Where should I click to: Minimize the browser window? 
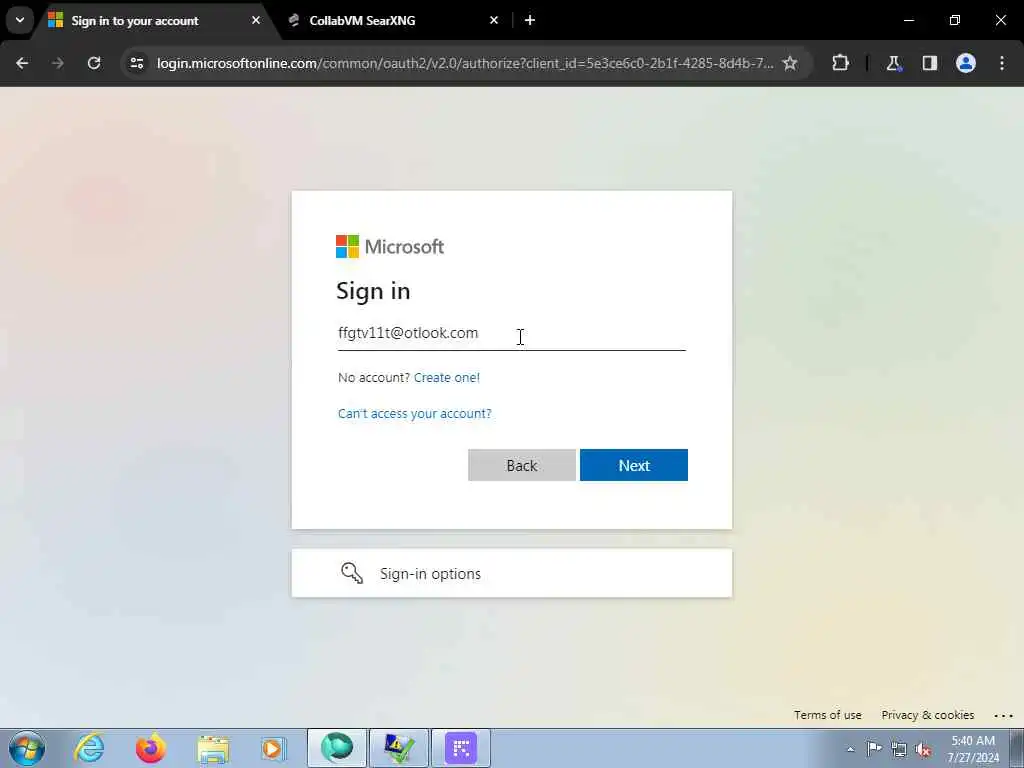tap(909, 20)
